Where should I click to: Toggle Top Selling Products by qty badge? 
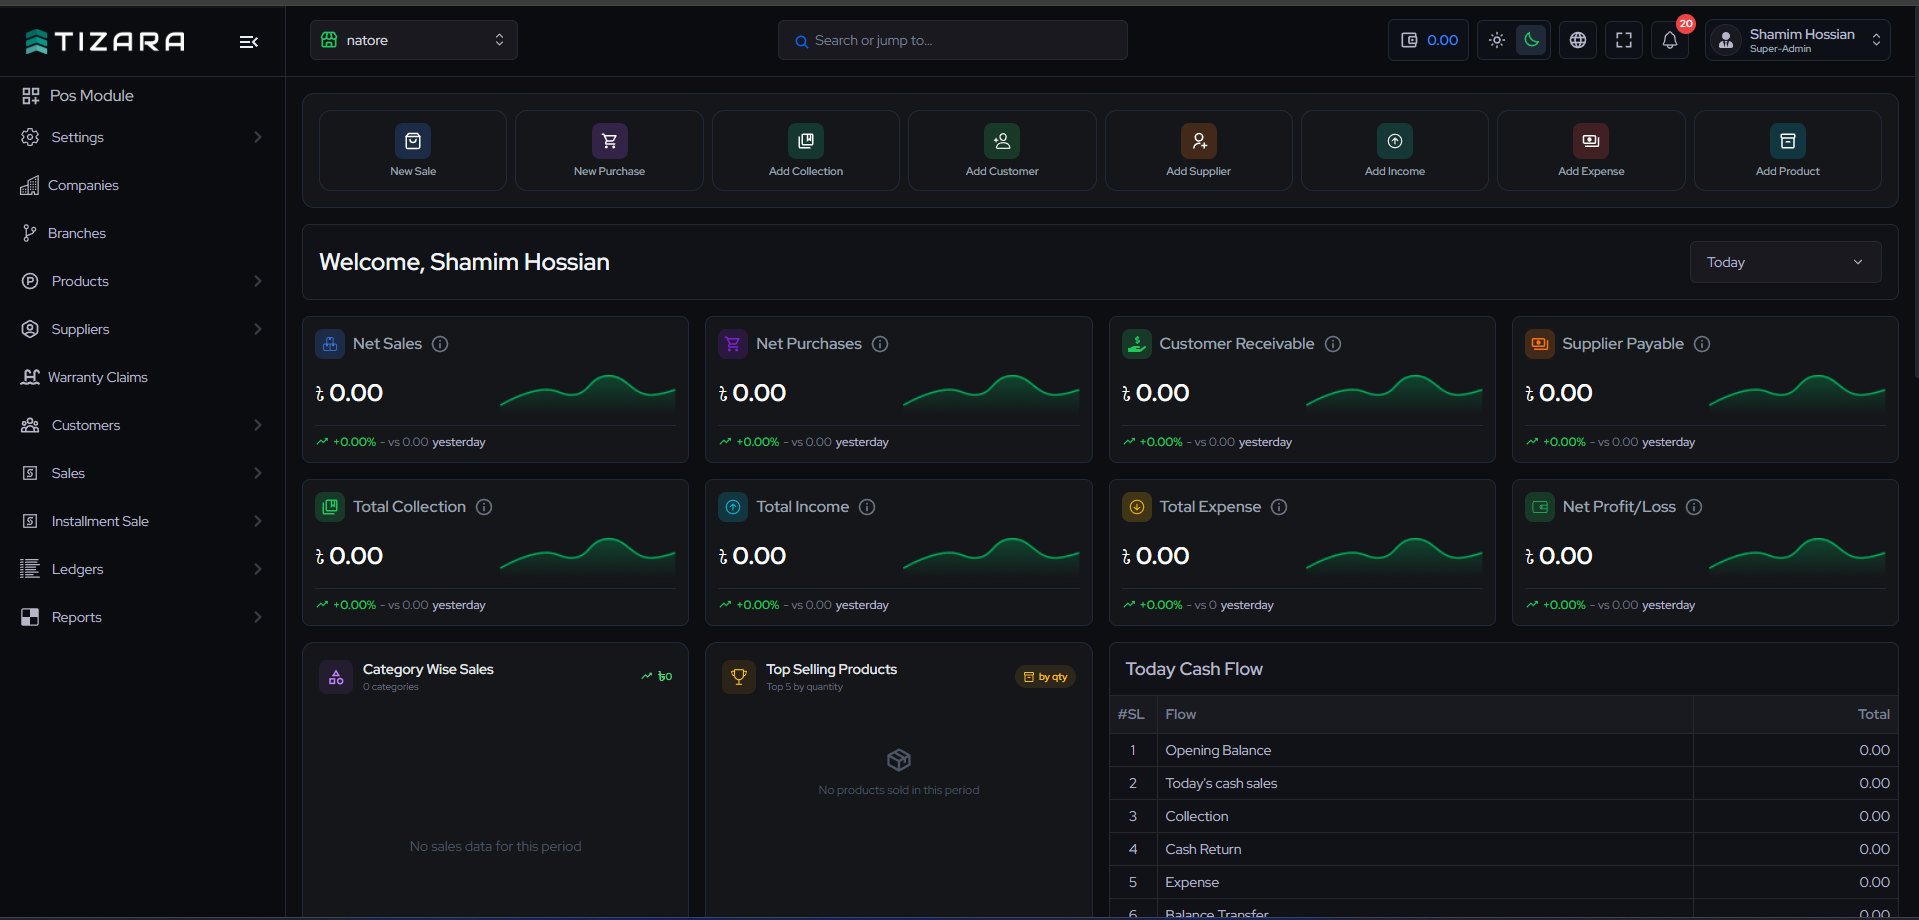1045,677
